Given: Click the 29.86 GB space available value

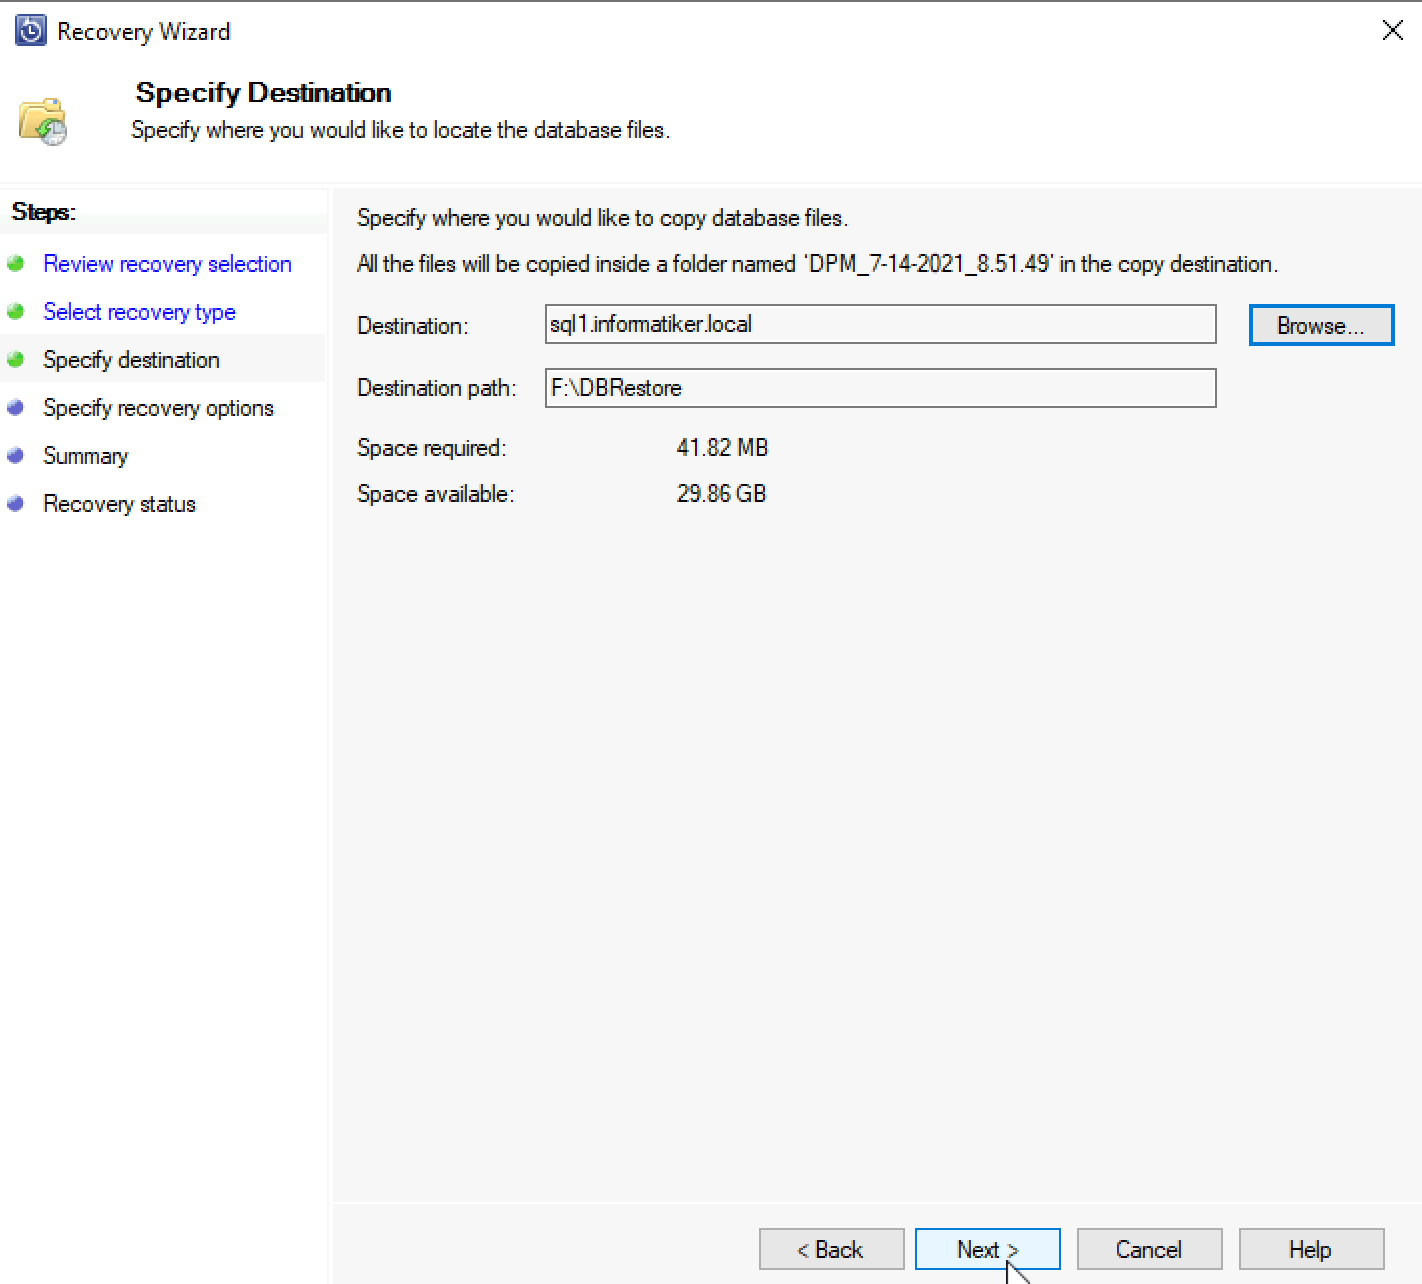Looking at the screenshot, I should [x=721, y=493].
